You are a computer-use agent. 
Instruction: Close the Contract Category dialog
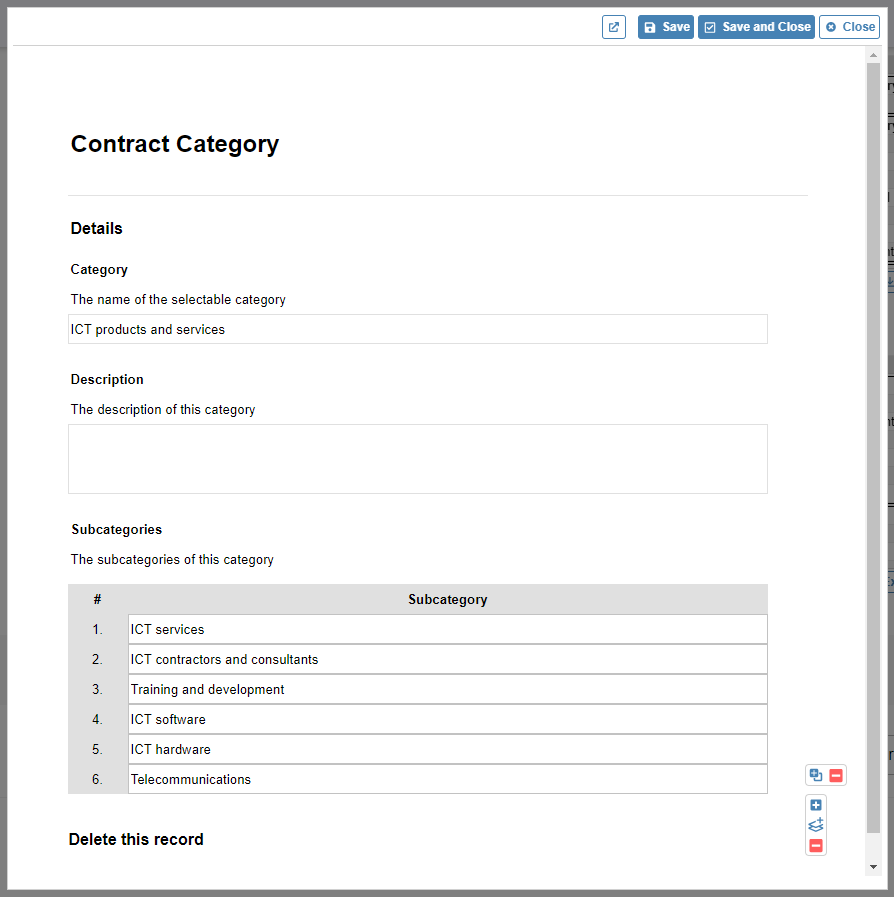click(849, 27)
